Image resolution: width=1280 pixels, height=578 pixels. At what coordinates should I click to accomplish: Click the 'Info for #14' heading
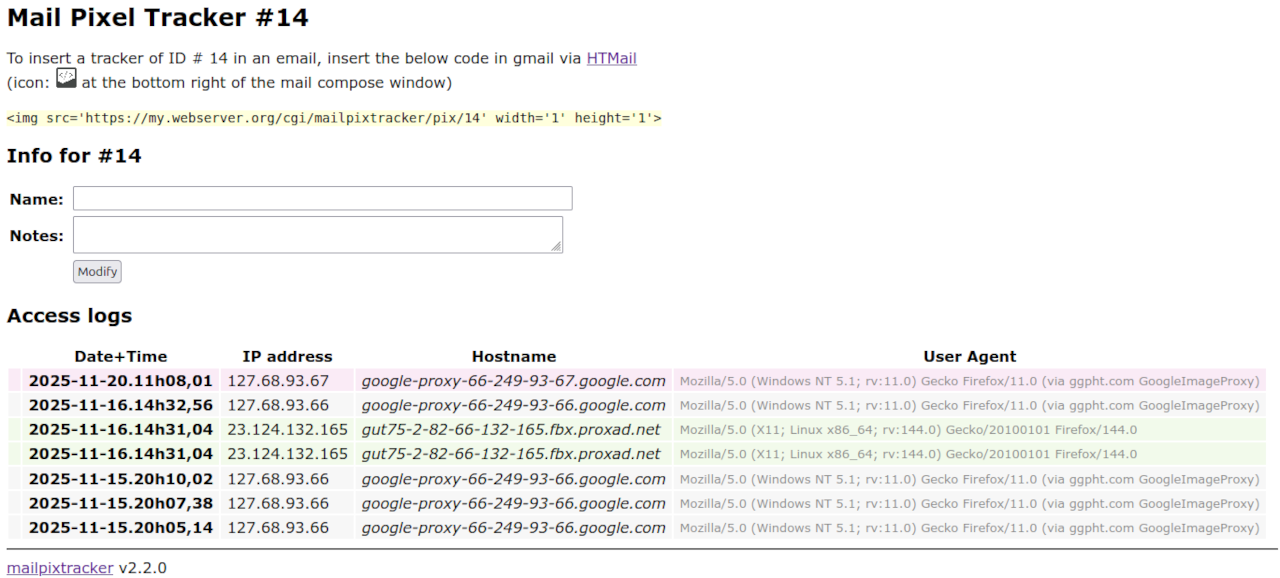pyautogui.click(x=74, y=155)
